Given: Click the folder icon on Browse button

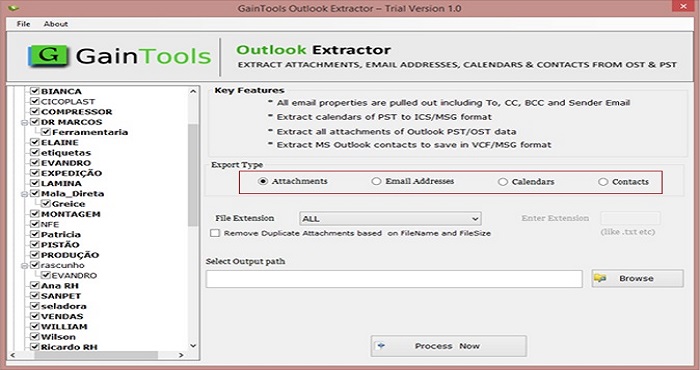Looking at the screenshot, I should pos(600,278).
